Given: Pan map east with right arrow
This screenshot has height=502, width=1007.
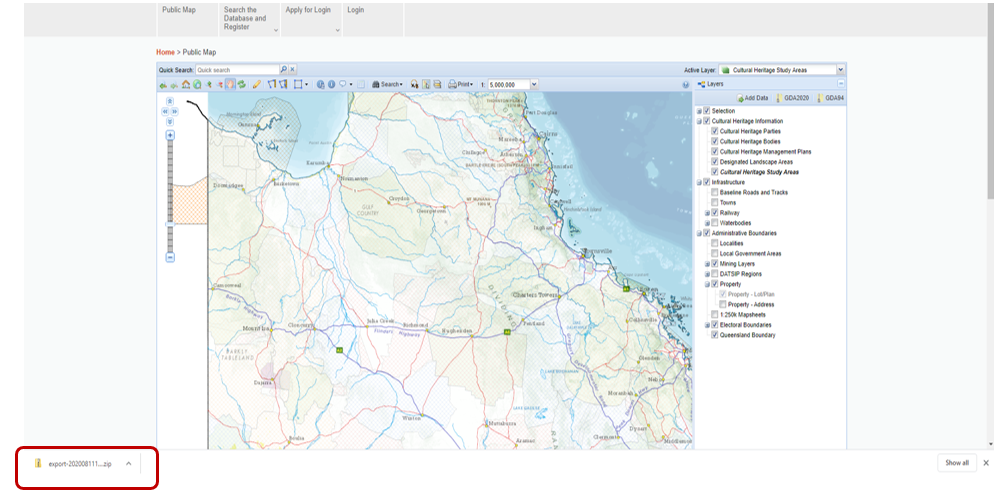Looking at the screenshot, I should [x=175, y=111].
